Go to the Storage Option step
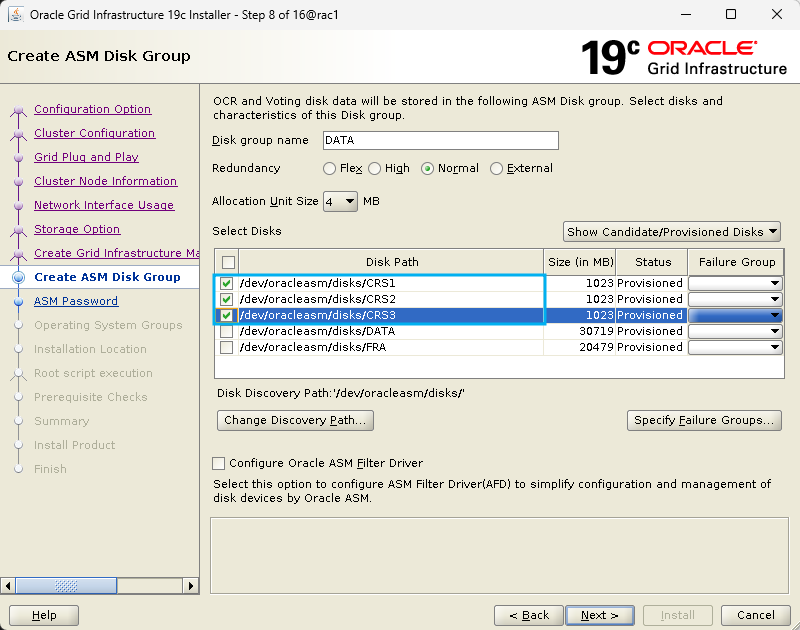Screen dimensions: 800x630 (77, 229)
